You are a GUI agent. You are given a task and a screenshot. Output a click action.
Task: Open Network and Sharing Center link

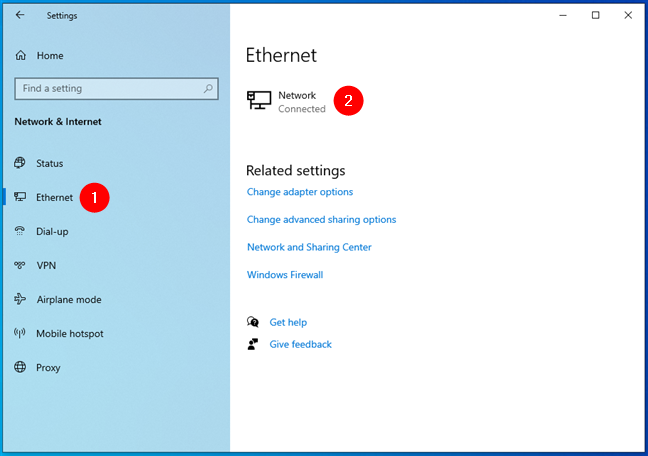pos(309,247)
